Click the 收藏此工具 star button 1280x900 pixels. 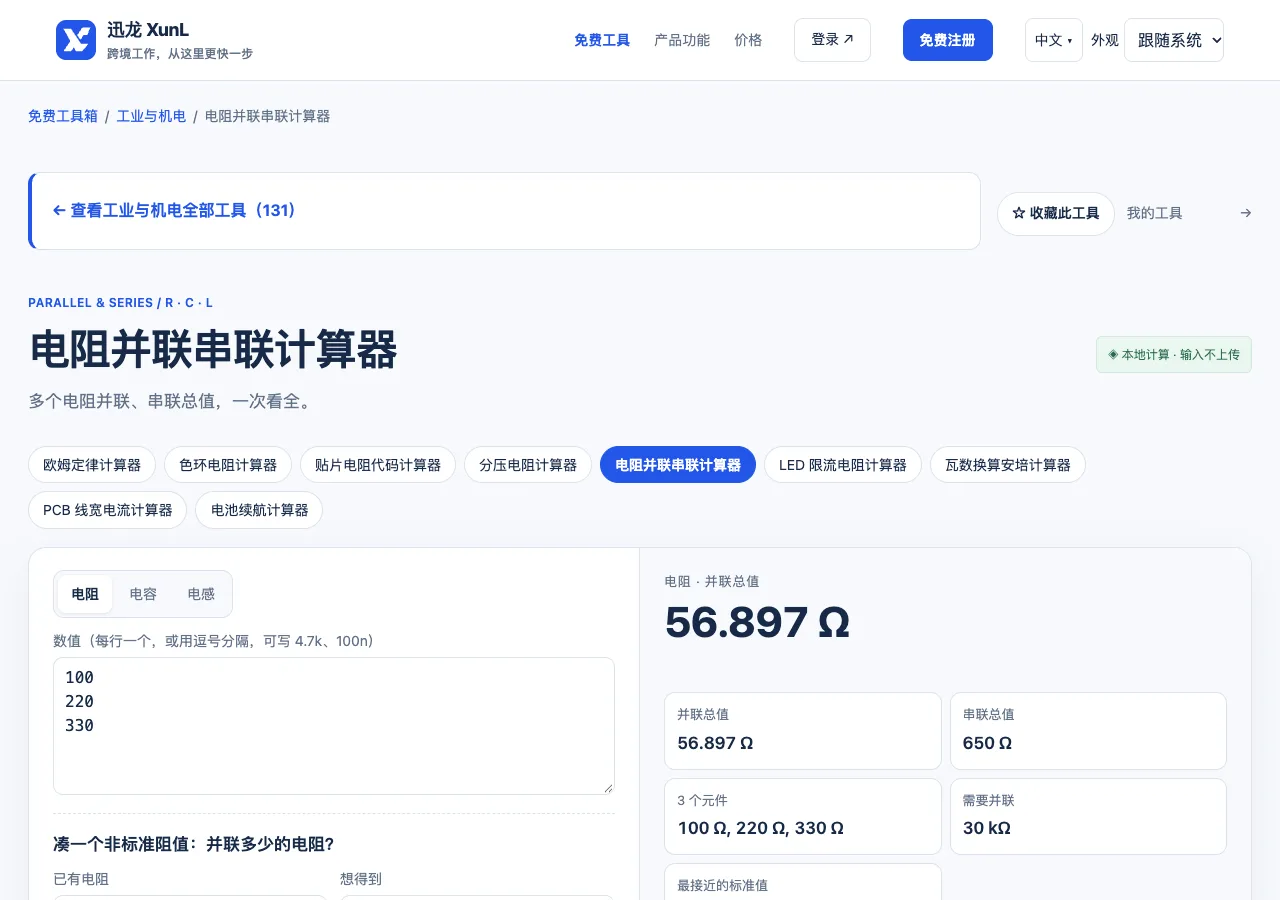click(1056, 214)
